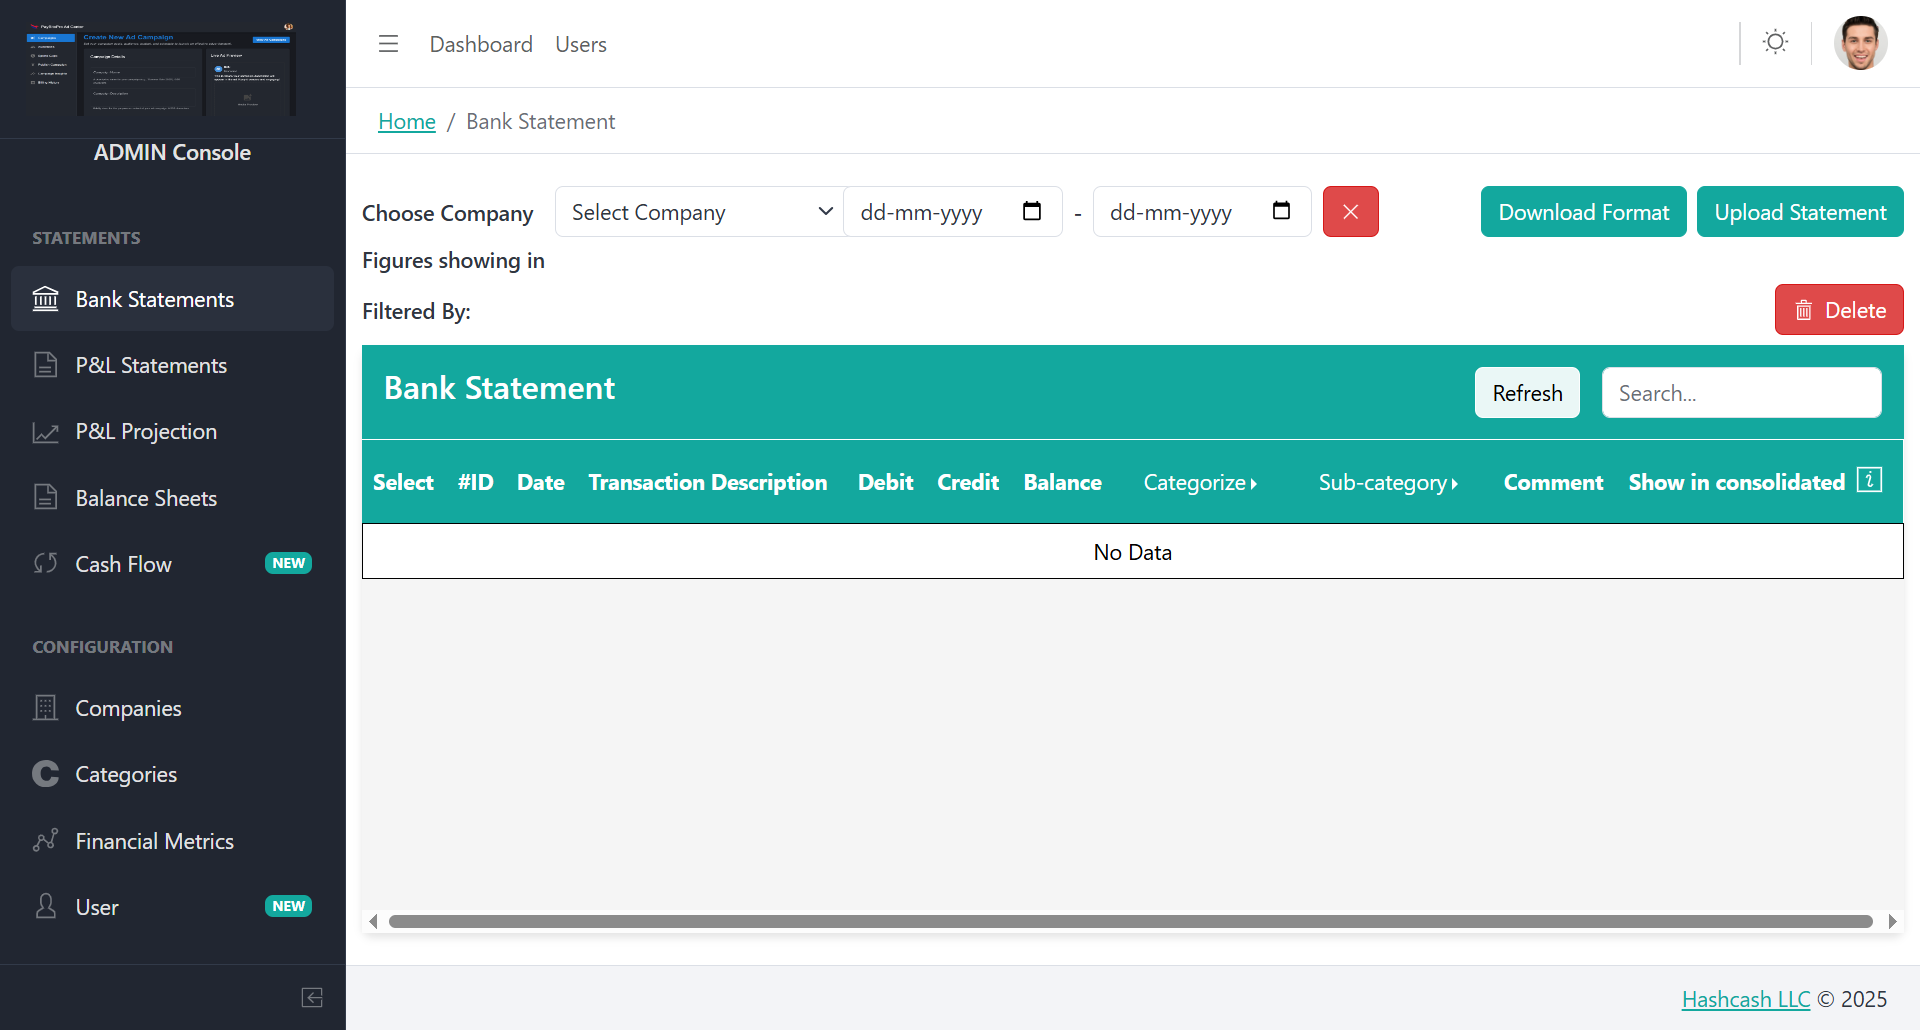Select the P&L Projection chart icon
Viewport: 1920px width, 1030px height.
45,431
